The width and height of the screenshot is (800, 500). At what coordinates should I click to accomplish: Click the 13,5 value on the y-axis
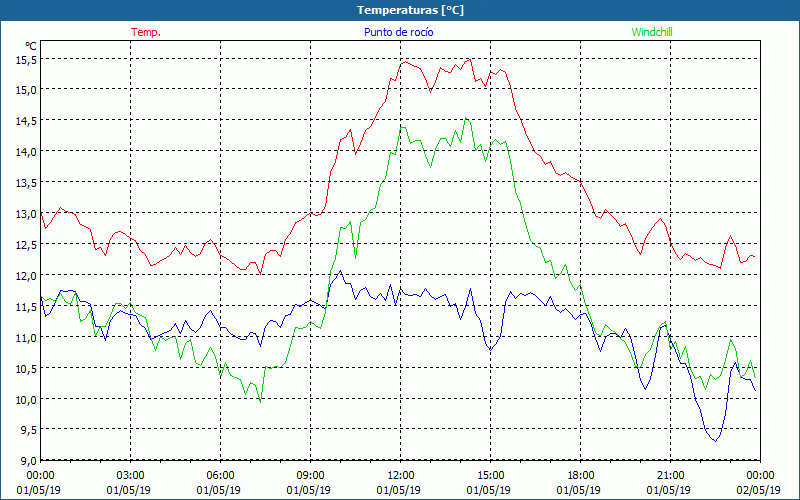point(27,183)
